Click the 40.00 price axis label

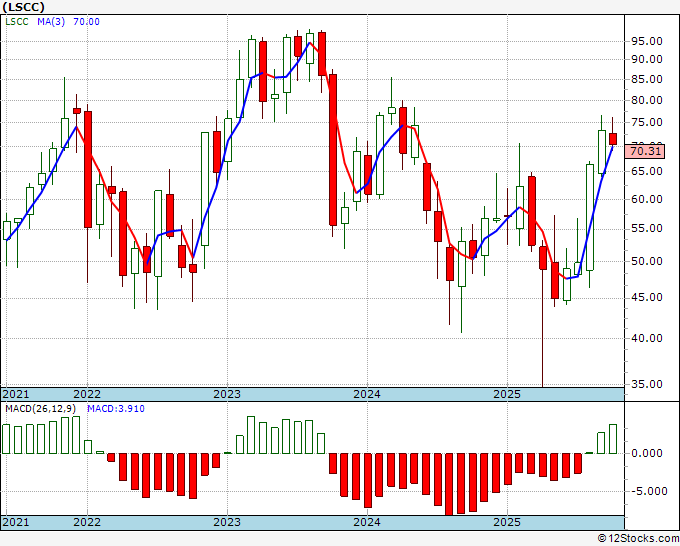click(x=647, y=338)
